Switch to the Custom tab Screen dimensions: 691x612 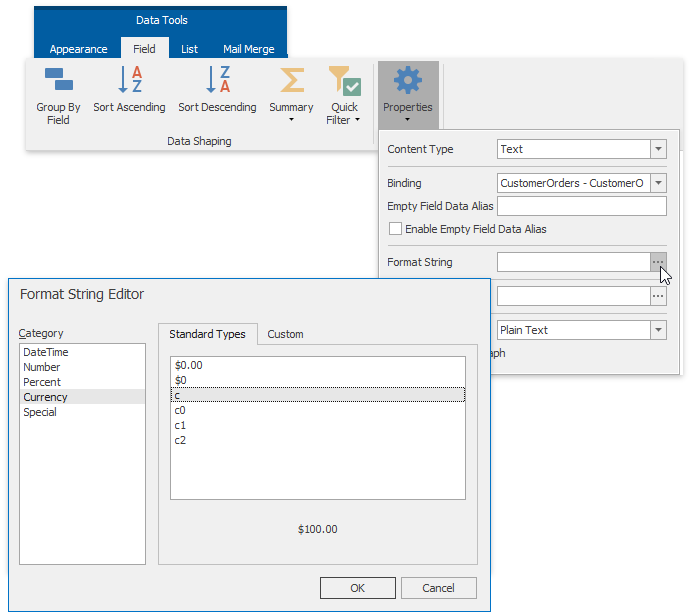pos(285,334)
